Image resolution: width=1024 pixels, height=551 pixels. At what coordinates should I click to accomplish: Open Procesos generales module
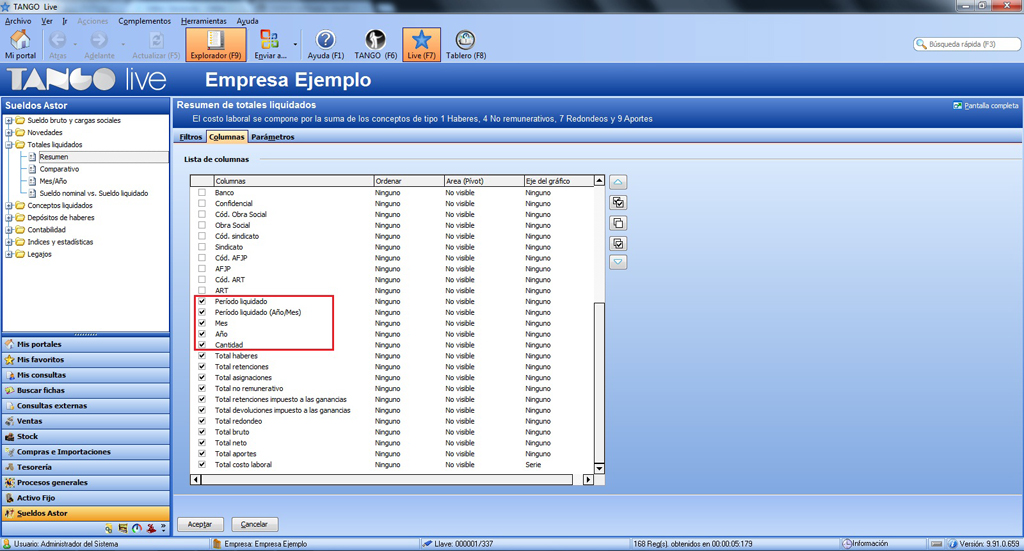pos(86,482)
